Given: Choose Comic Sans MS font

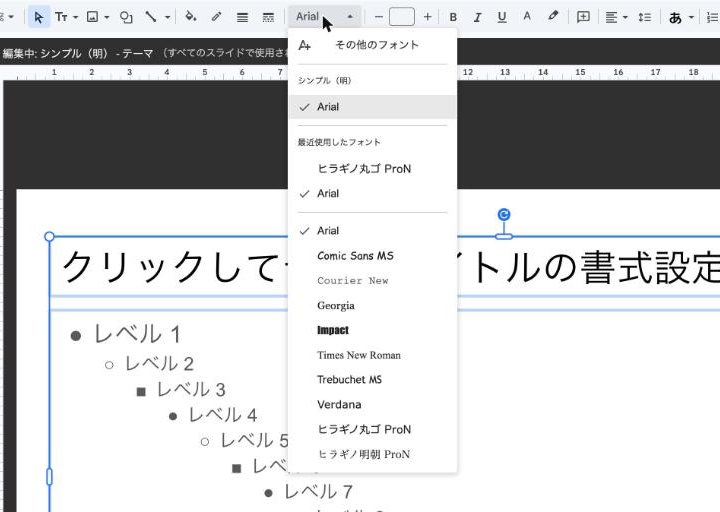Looking at the screenshot, I should (x=372, y=256).
